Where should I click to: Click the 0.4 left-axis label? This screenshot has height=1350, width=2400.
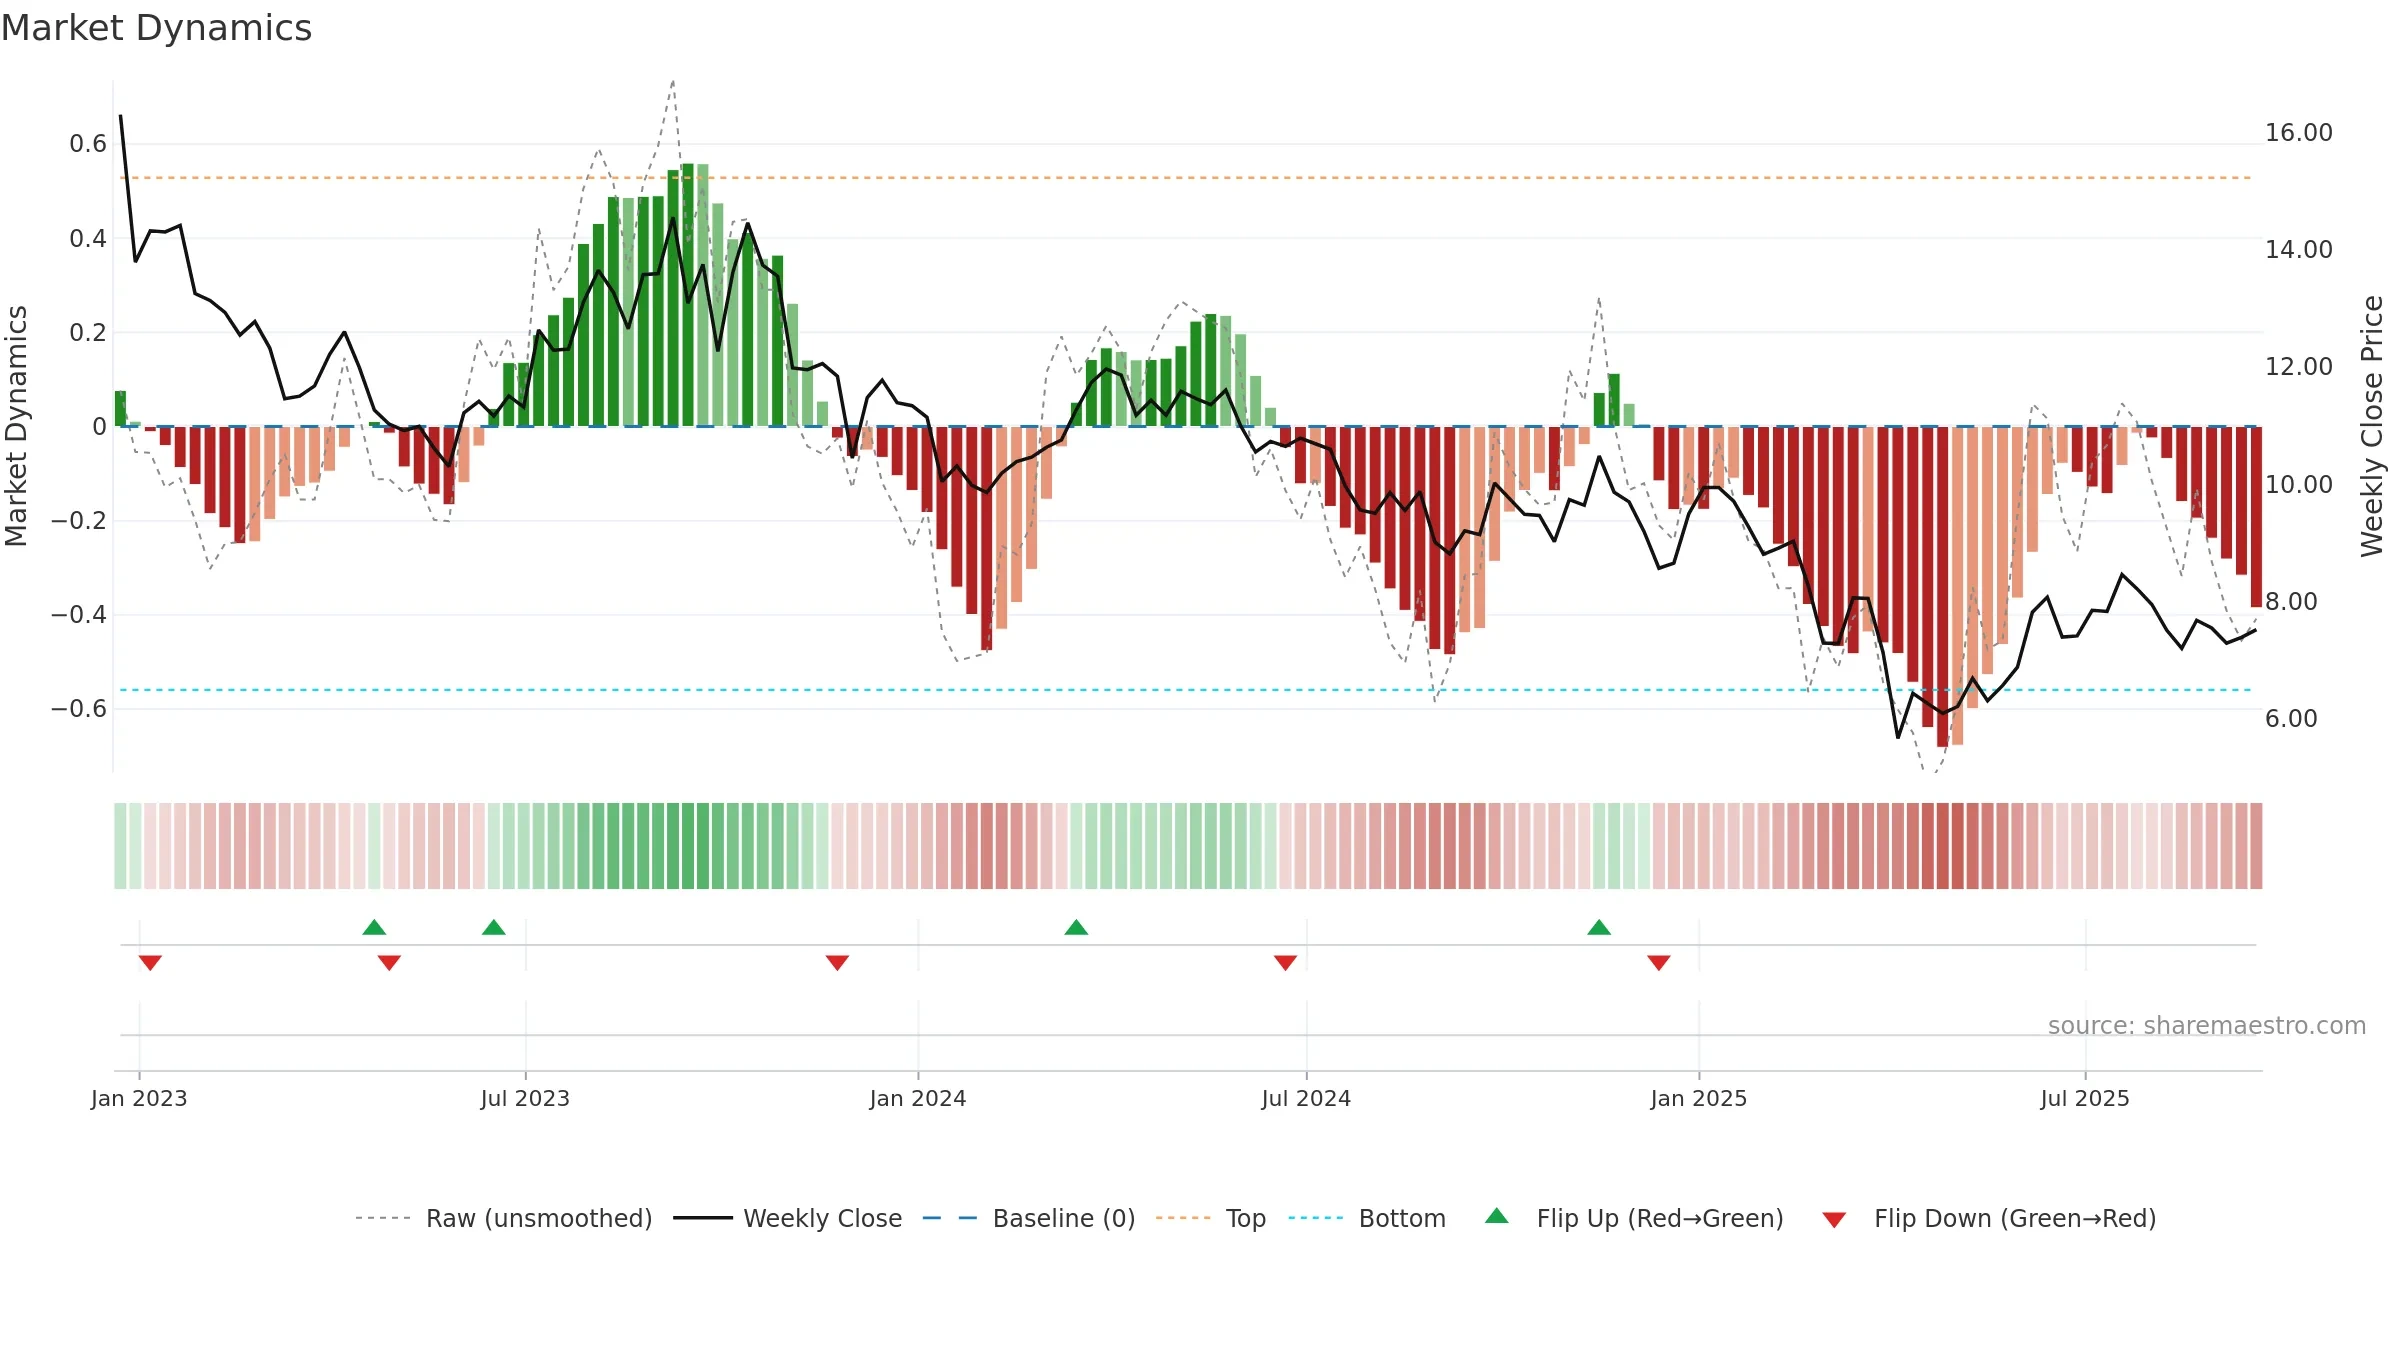[x=88, y=238]
